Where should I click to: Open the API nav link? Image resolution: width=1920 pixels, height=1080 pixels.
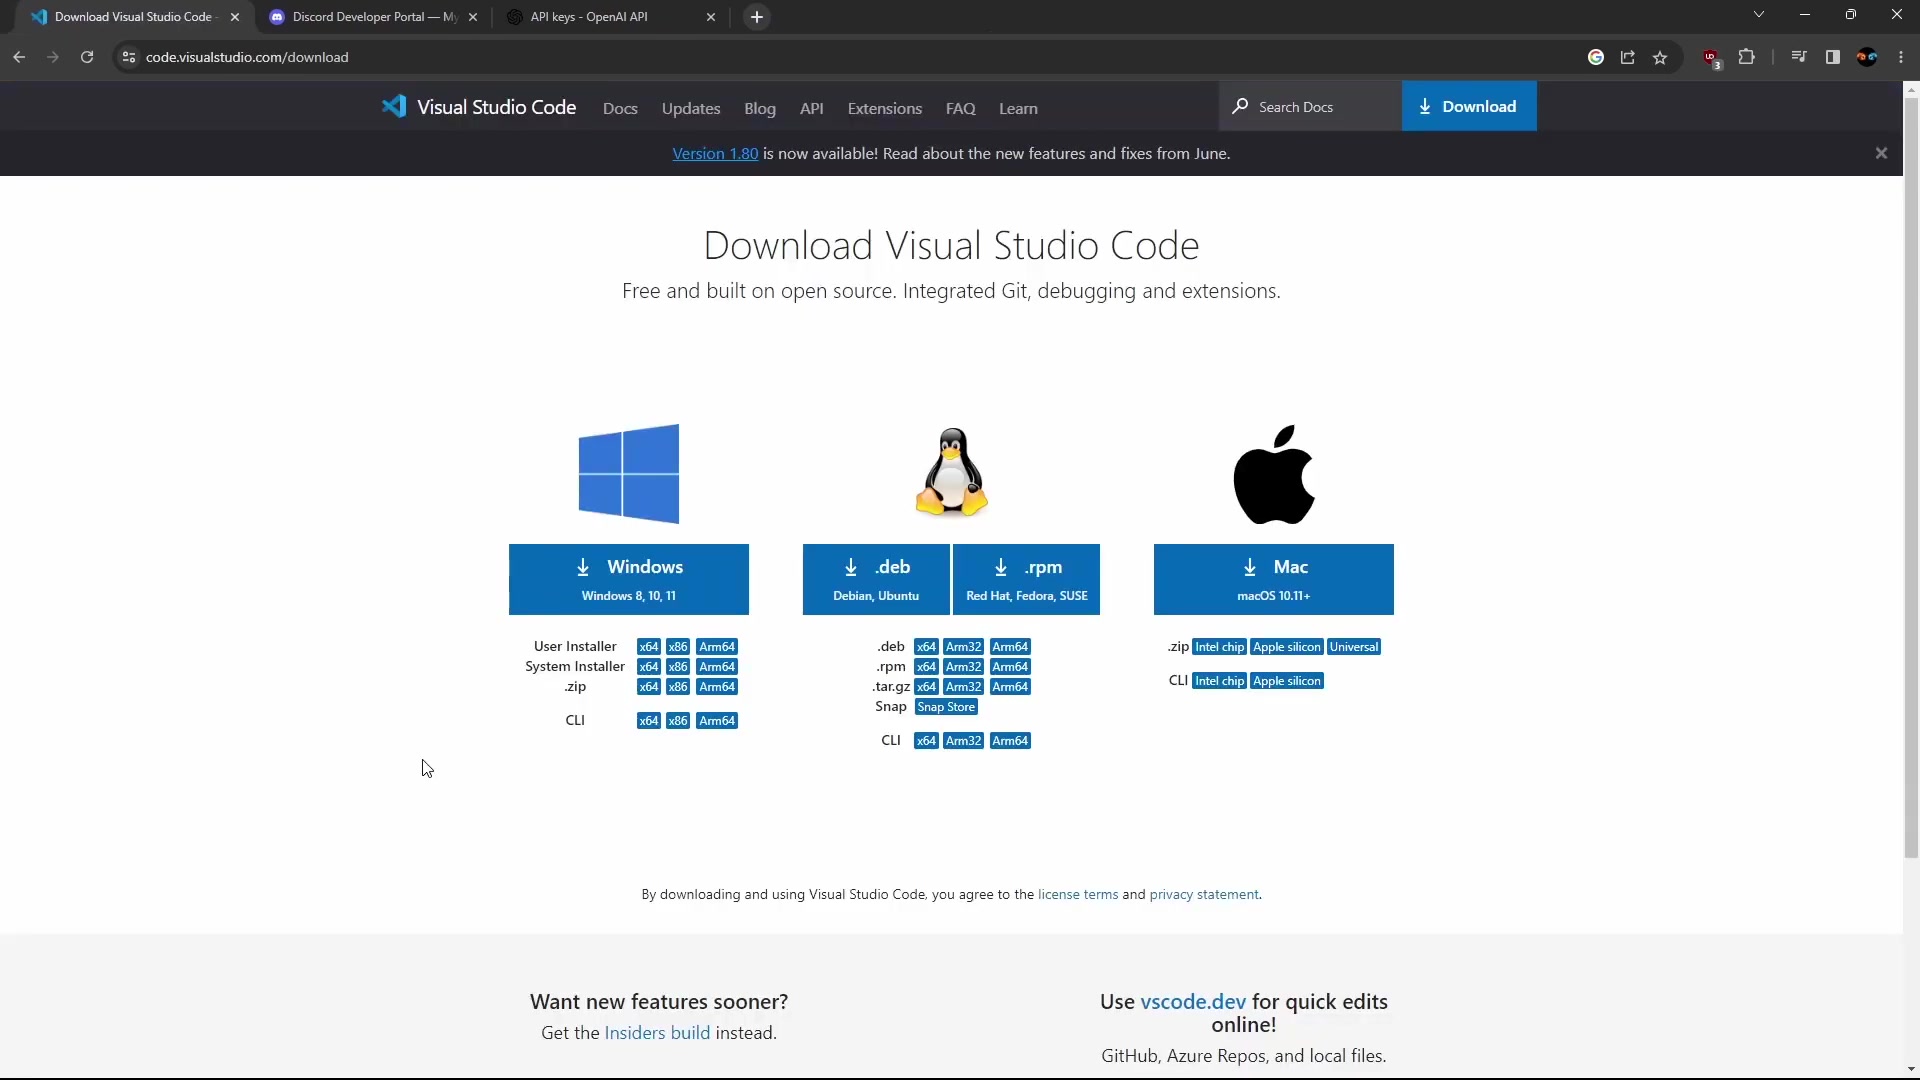(812, 108)
